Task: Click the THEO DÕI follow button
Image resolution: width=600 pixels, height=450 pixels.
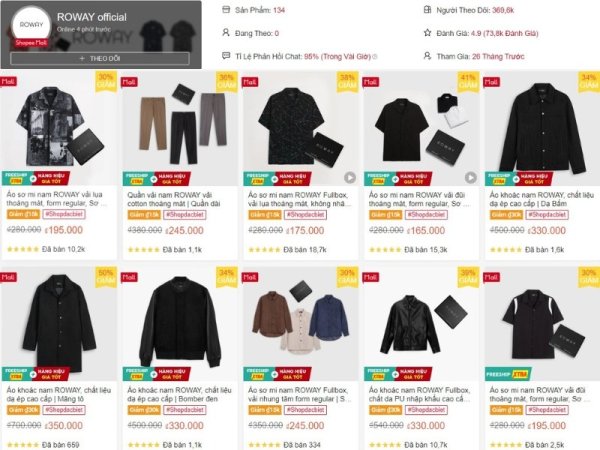Action: coord(99,58)
